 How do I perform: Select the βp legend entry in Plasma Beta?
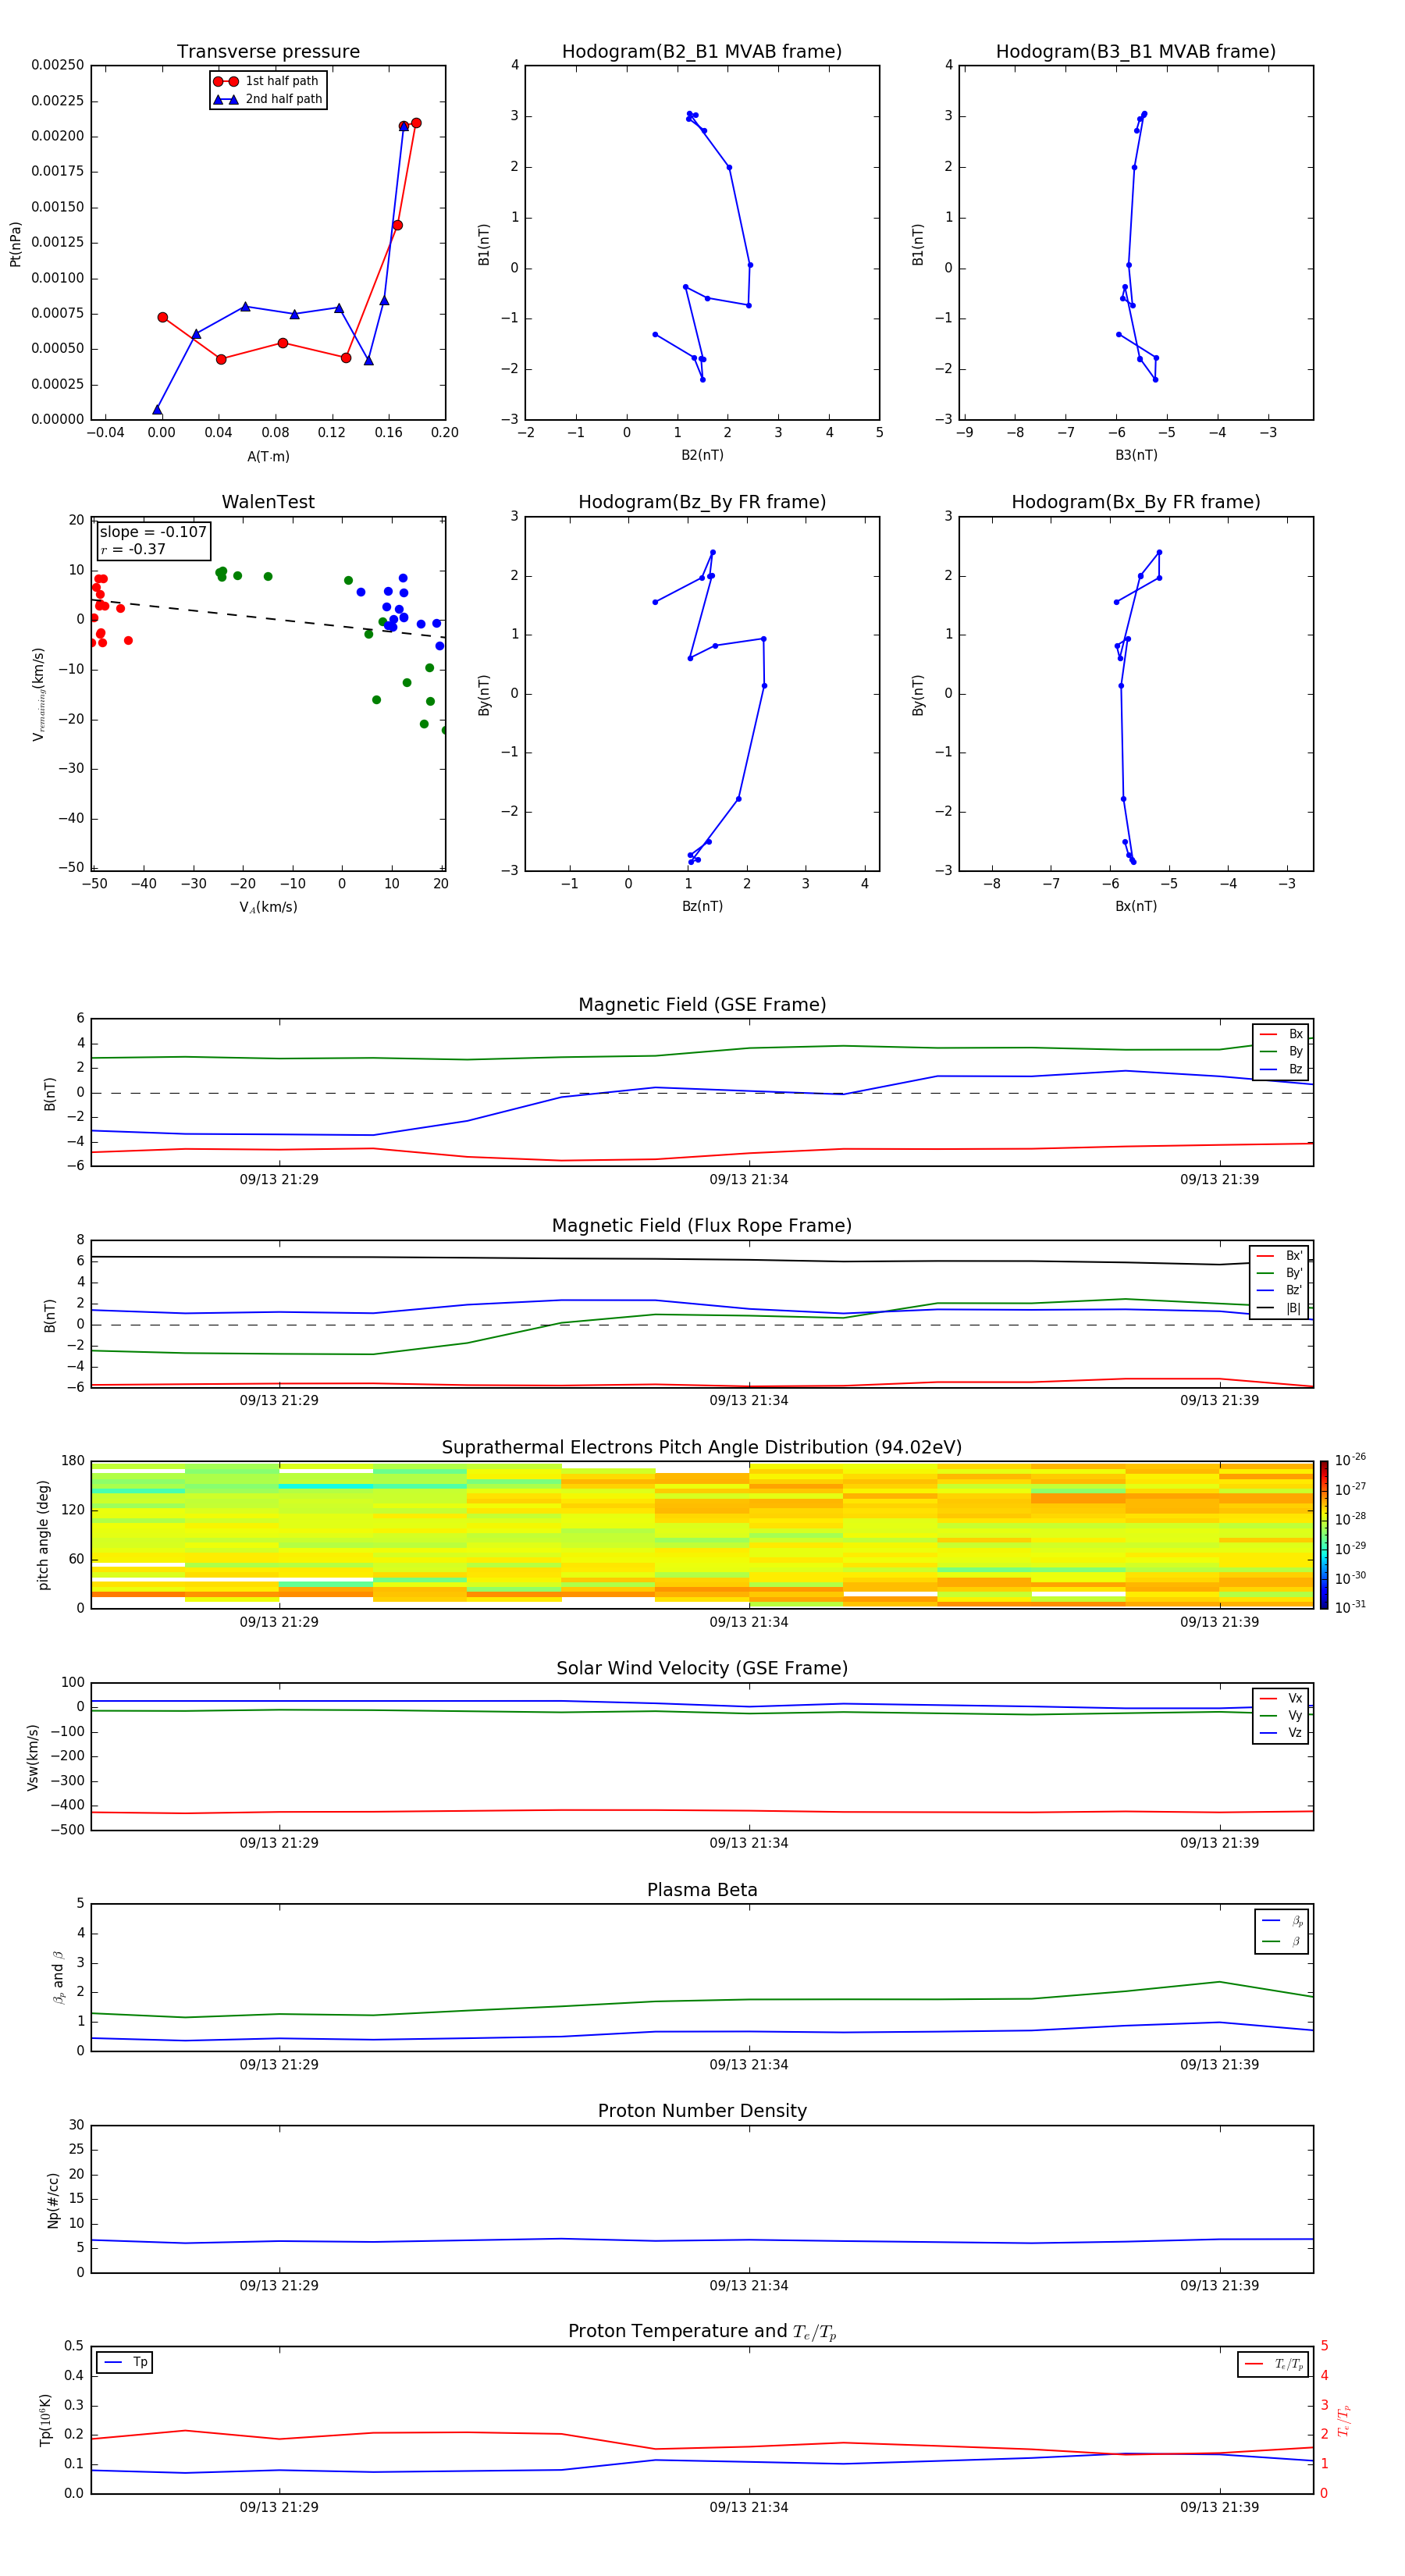tap(1282, 1921)
